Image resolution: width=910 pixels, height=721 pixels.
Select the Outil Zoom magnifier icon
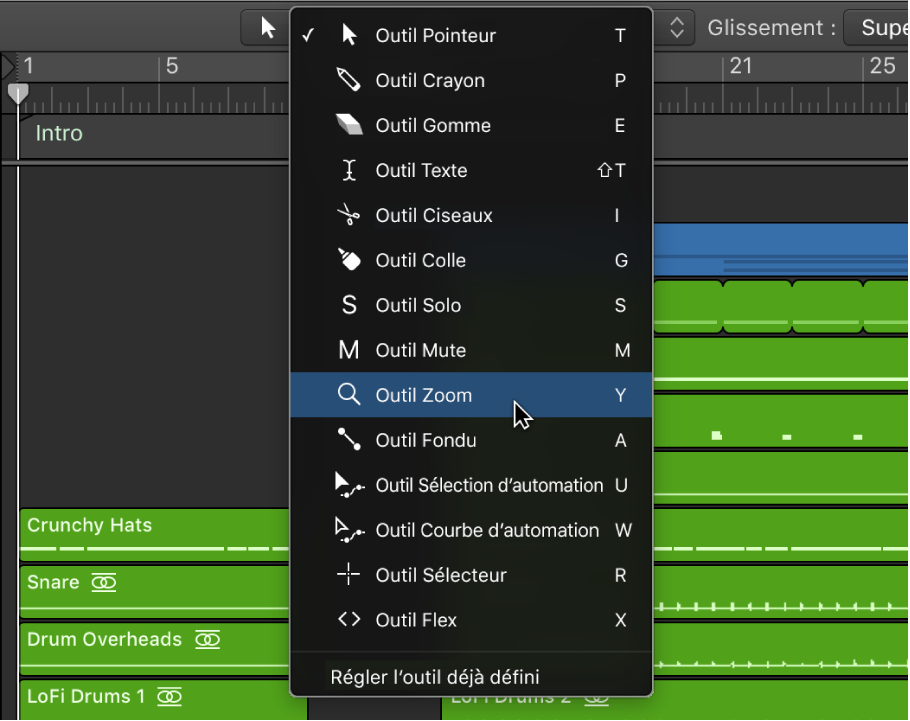coord(349,394)
